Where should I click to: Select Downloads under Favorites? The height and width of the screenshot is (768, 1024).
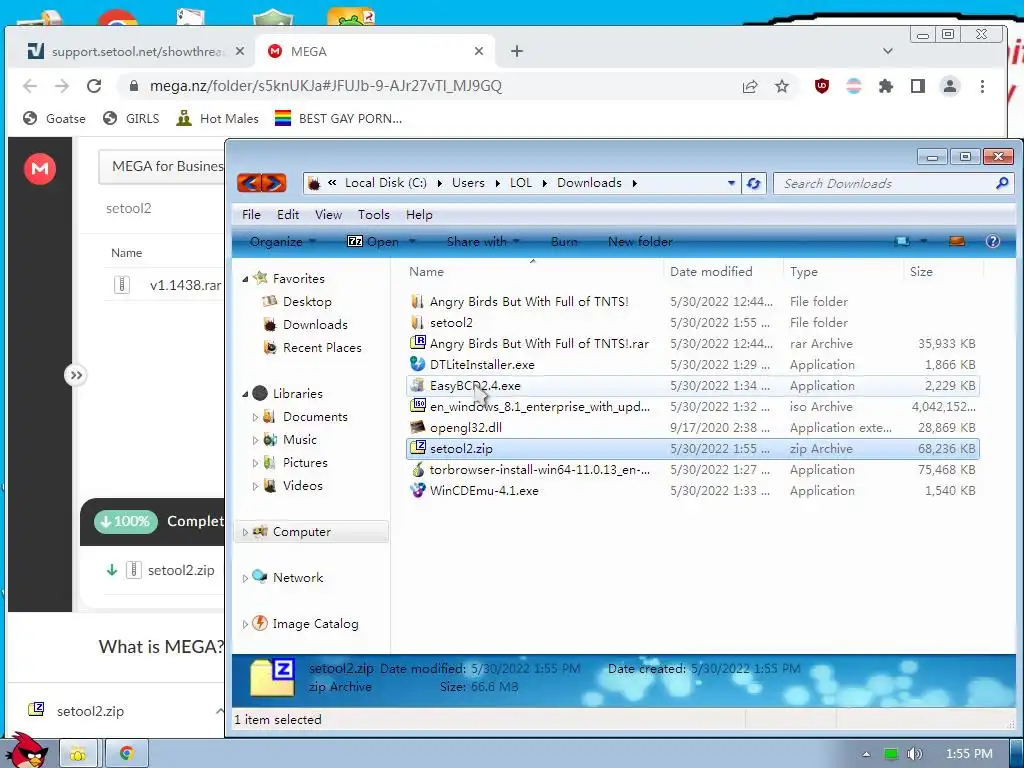315,325
